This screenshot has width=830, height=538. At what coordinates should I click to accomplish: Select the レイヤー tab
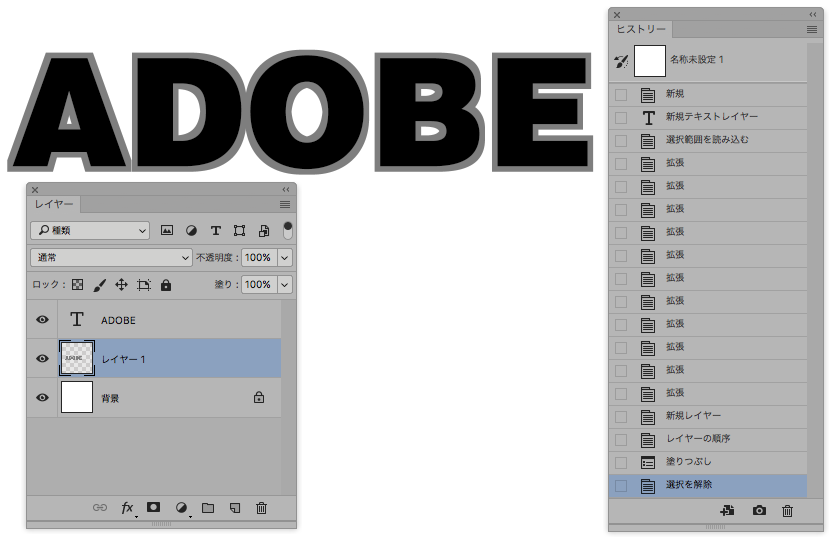[53, 204]
